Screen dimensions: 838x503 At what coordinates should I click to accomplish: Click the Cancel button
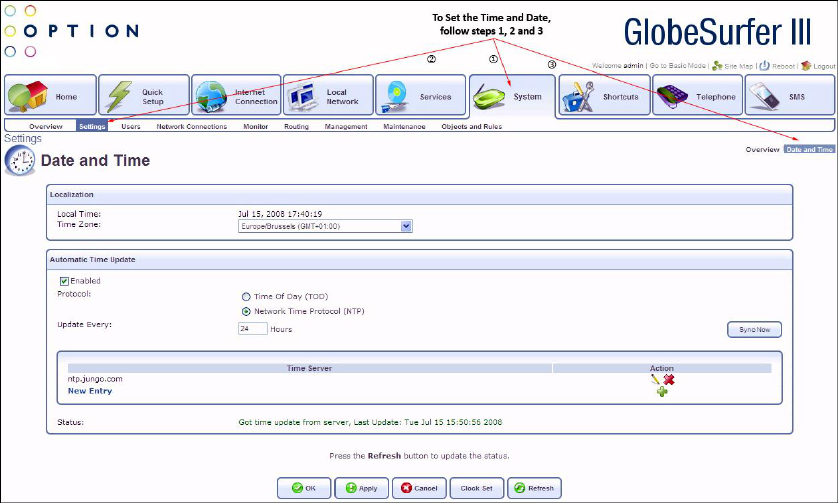419,488
